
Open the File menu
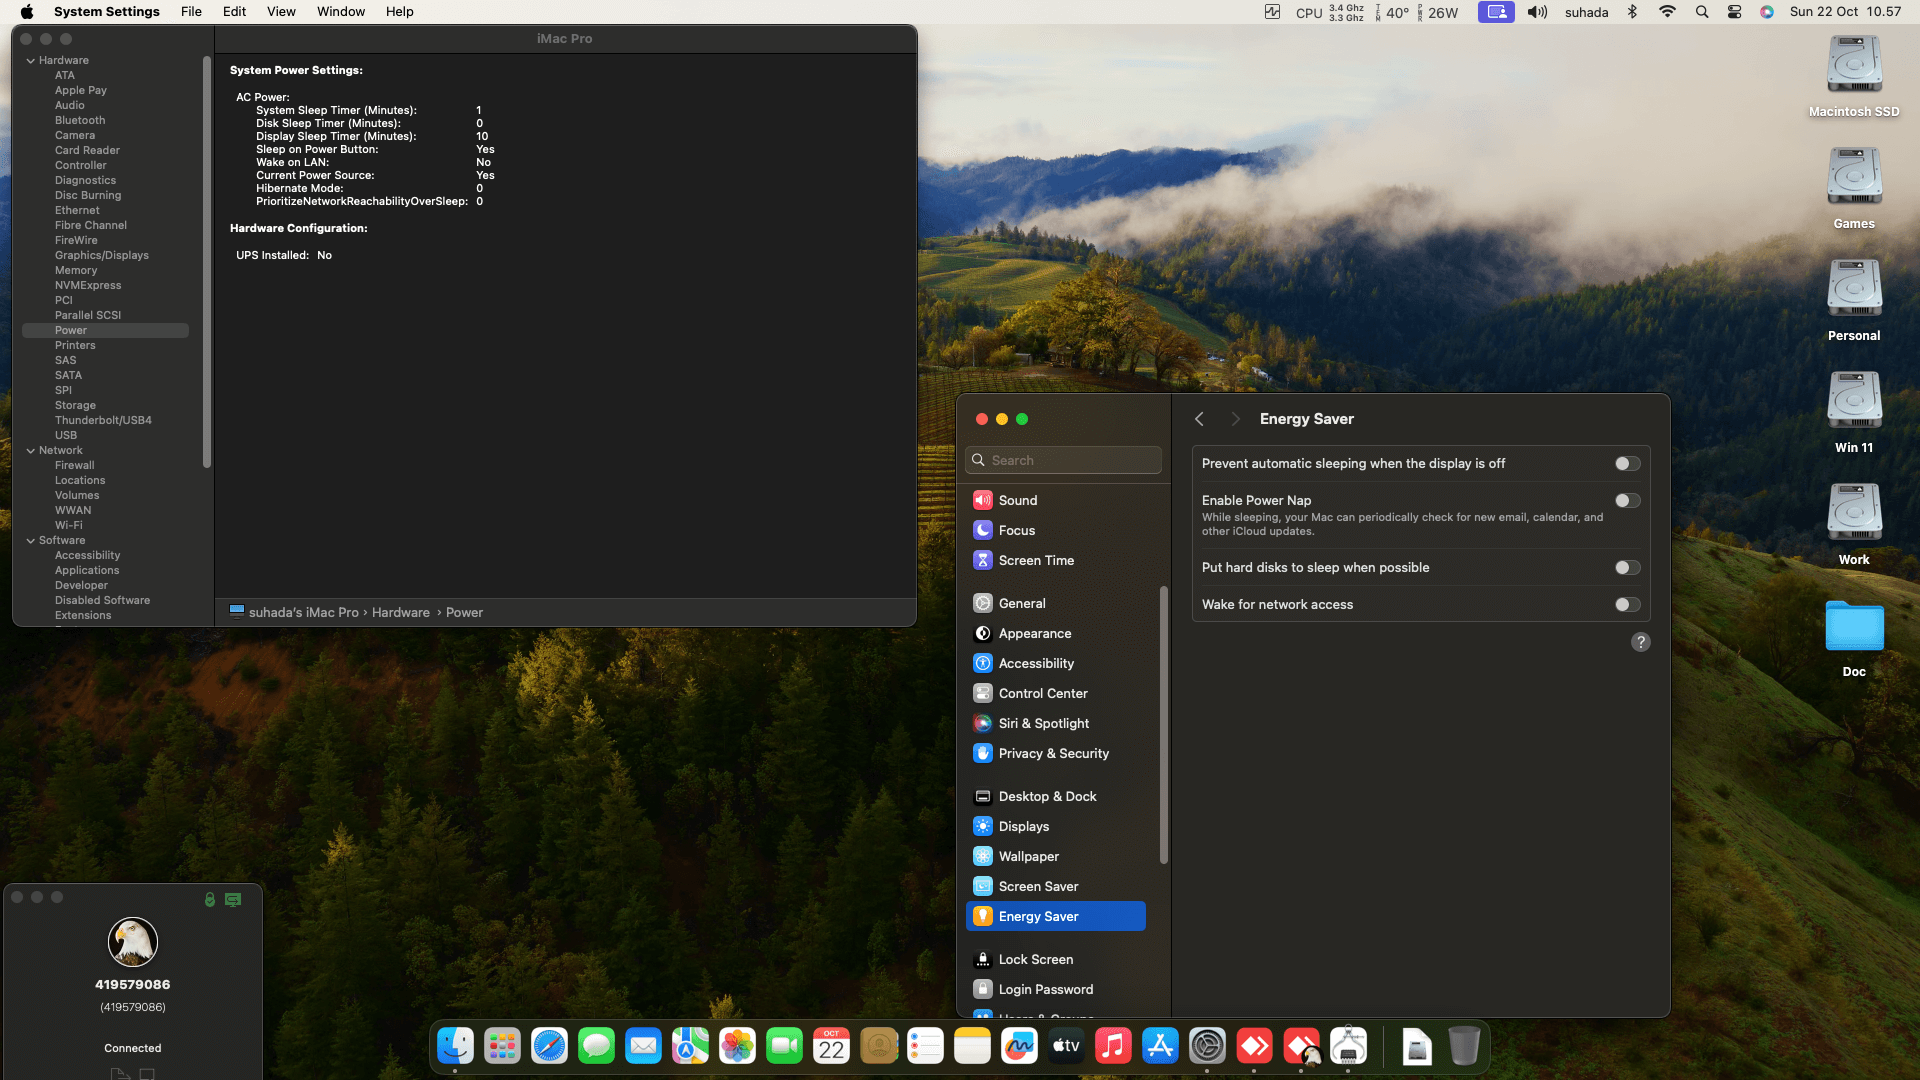click(191, 12)
